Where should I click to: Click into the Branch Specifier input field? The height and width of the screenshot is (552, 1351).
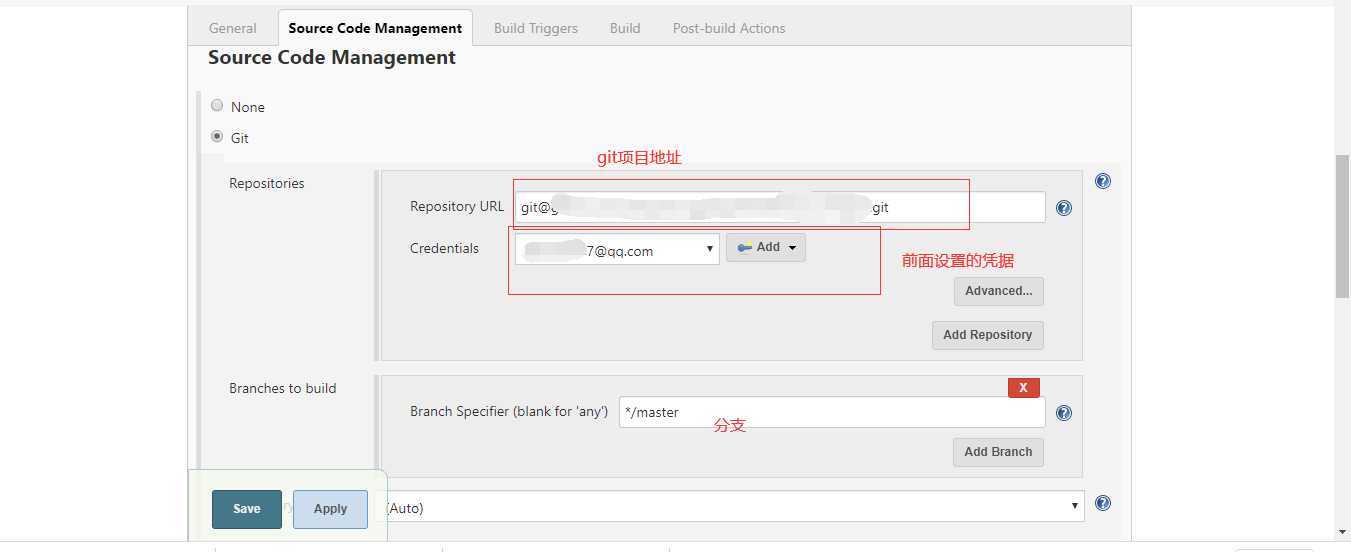[832, 412]
